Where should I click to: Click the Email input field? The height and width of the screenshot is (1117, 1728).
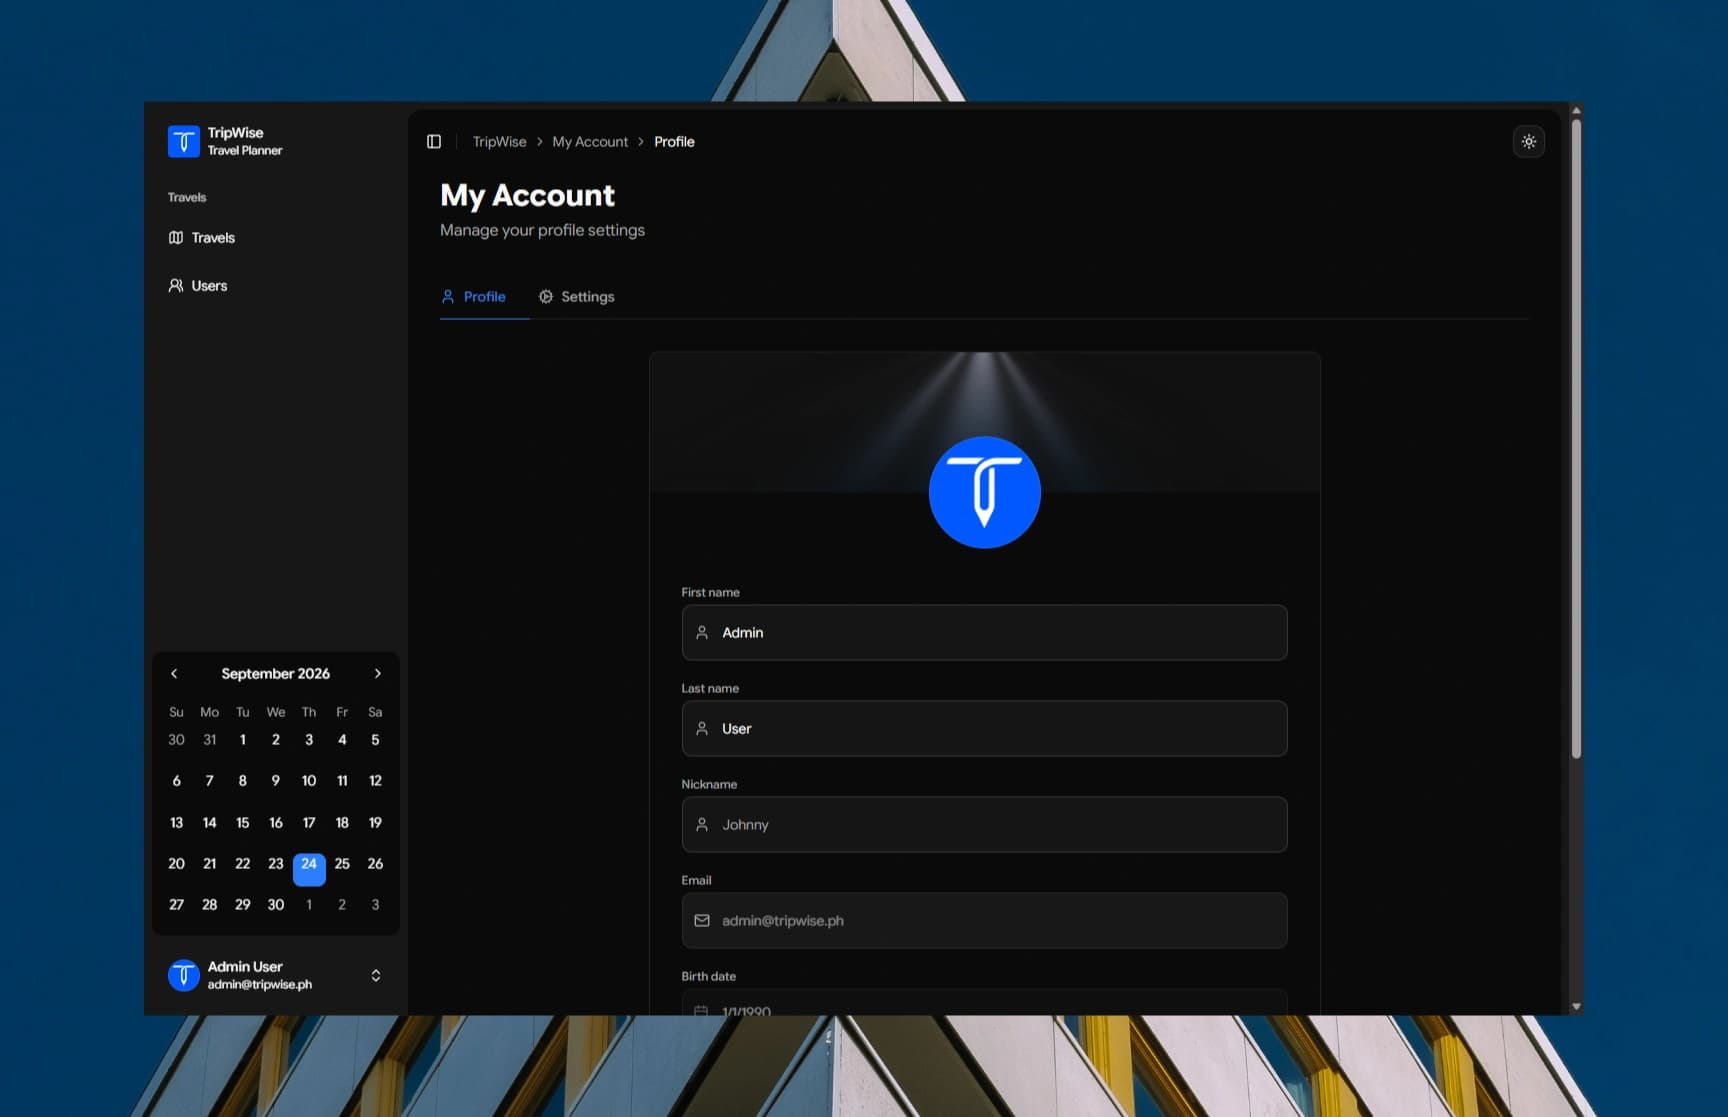(984, 921)
